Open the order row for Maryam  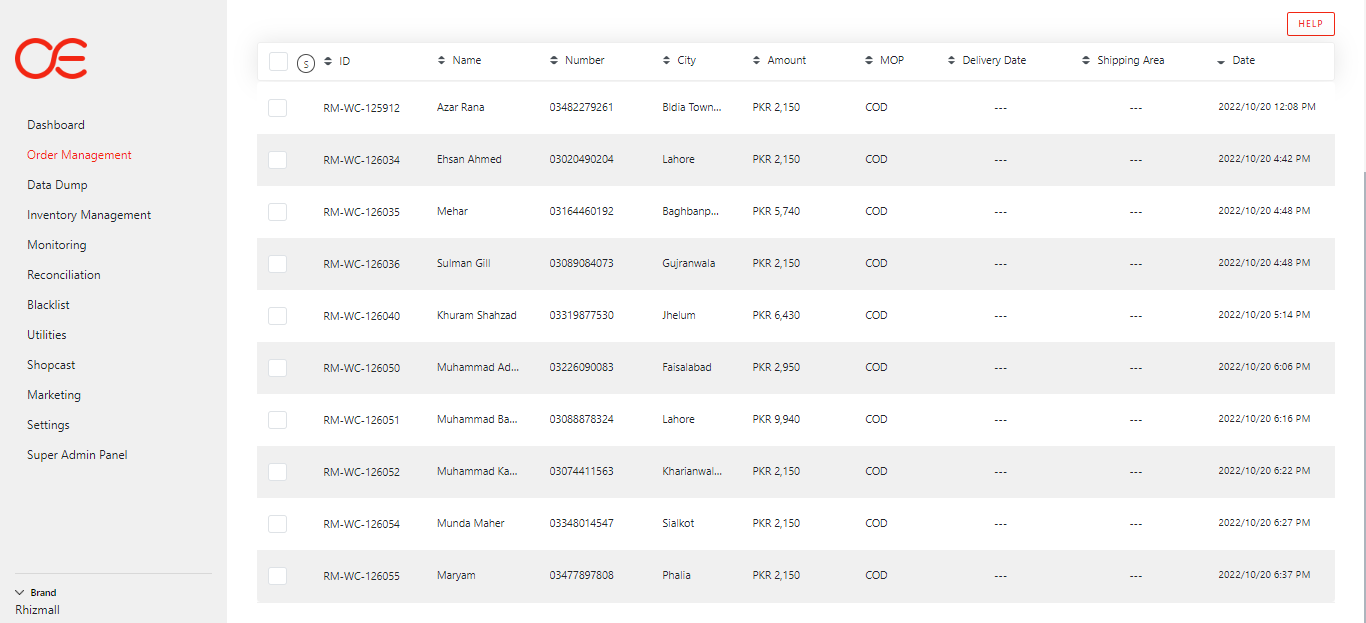(456, 576)
